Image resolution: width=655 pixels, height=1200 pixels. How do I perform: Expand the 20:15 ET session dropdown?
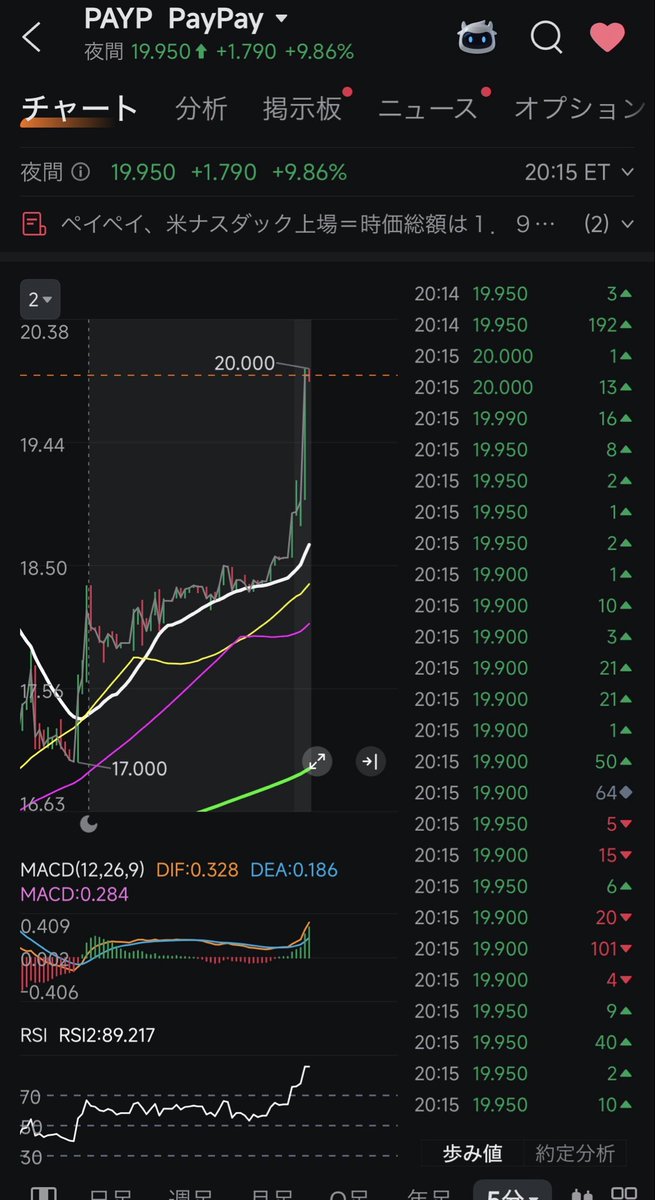(579, 172)
